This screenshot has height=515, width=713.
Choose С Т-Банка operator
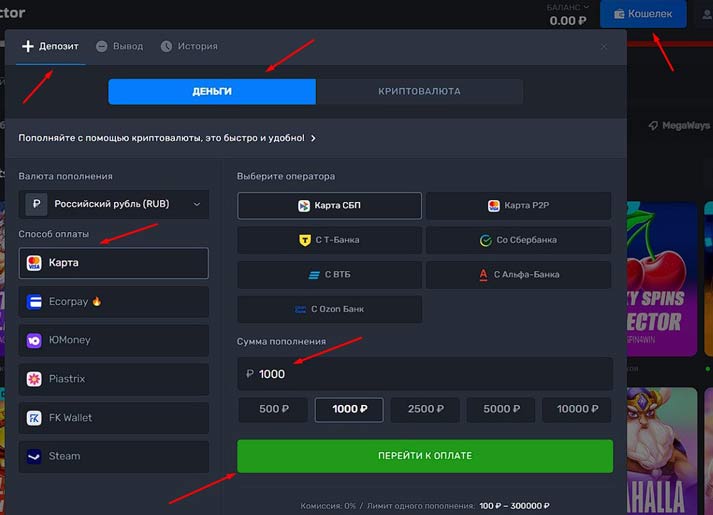click(329, 240)
